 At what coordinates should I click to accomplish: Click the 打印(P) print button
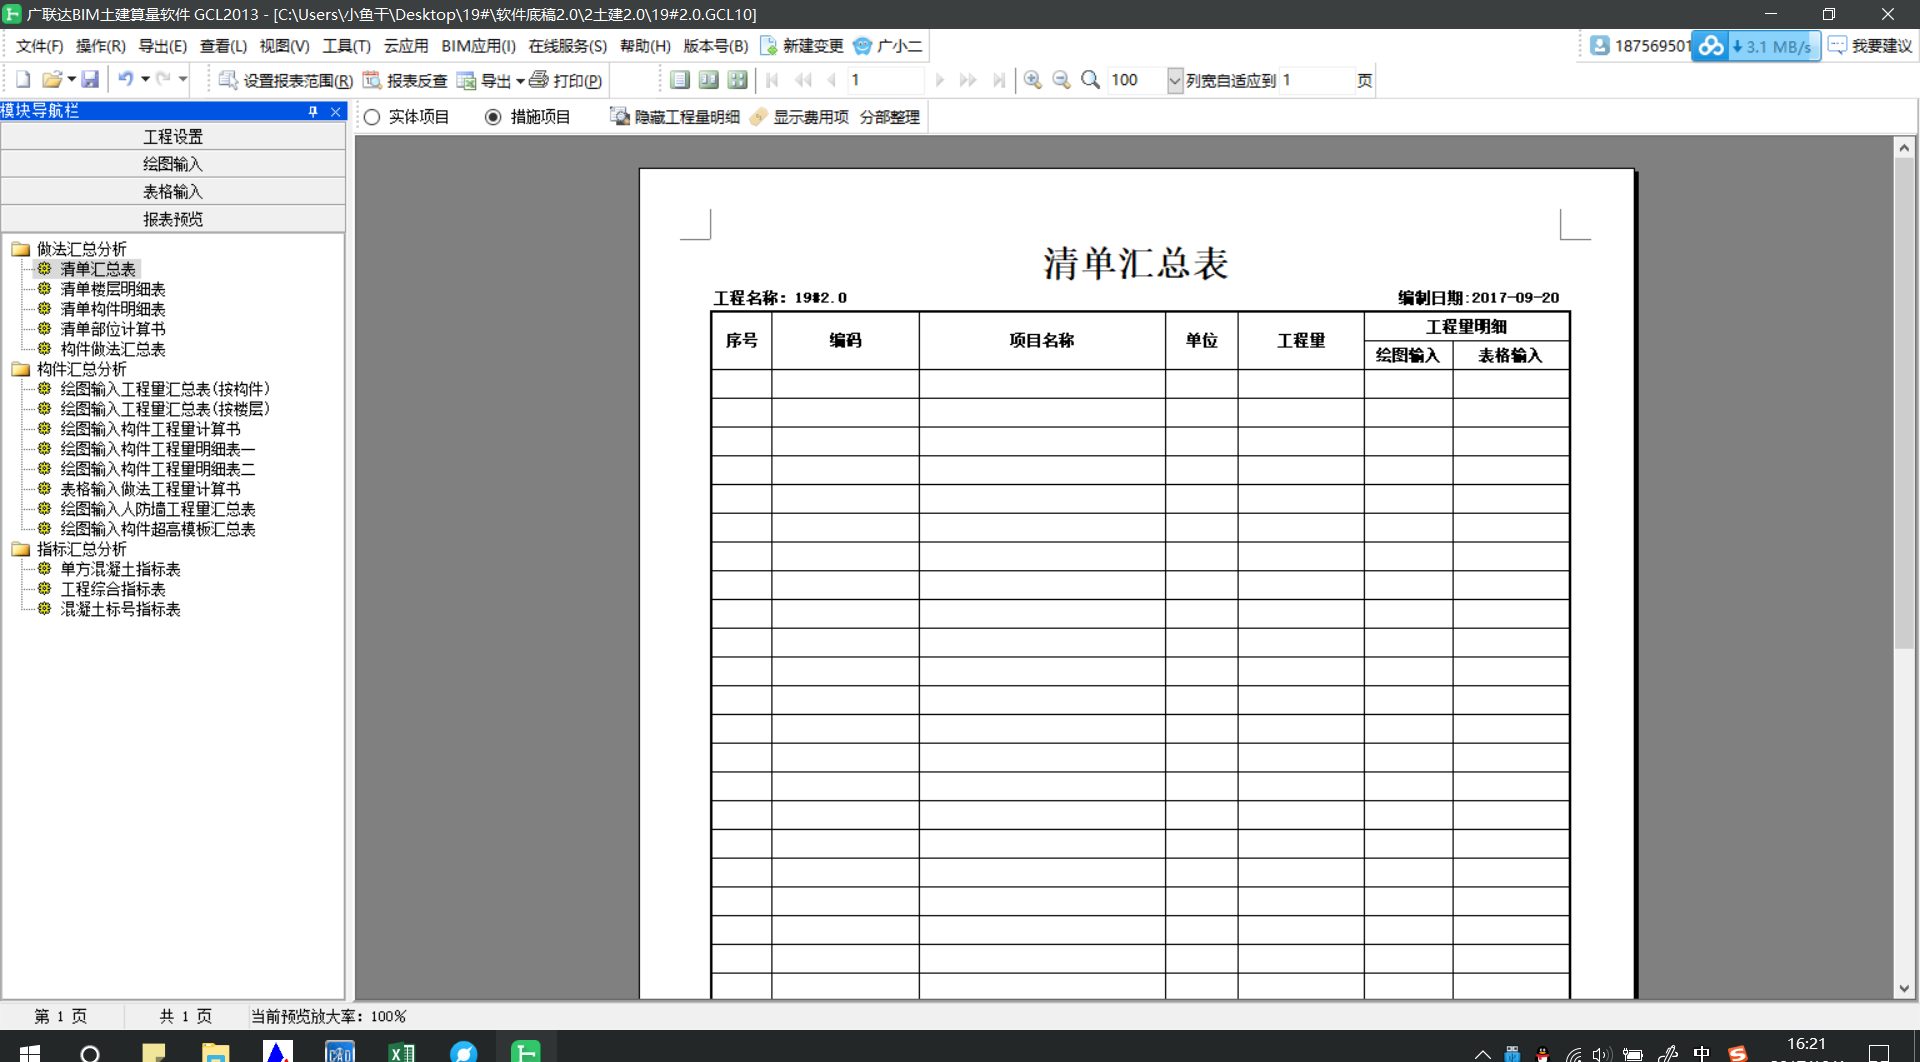point(565,80)
